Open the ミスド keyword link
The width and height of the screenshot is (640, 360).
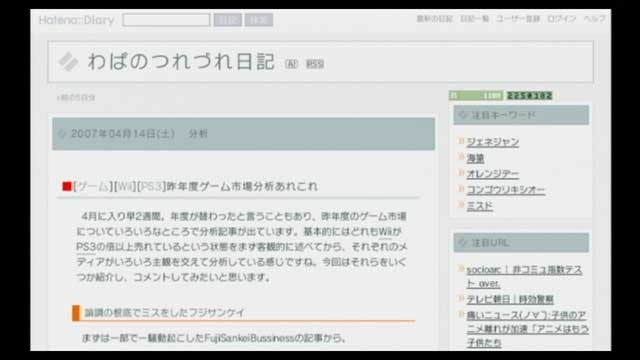click(480, 206)
